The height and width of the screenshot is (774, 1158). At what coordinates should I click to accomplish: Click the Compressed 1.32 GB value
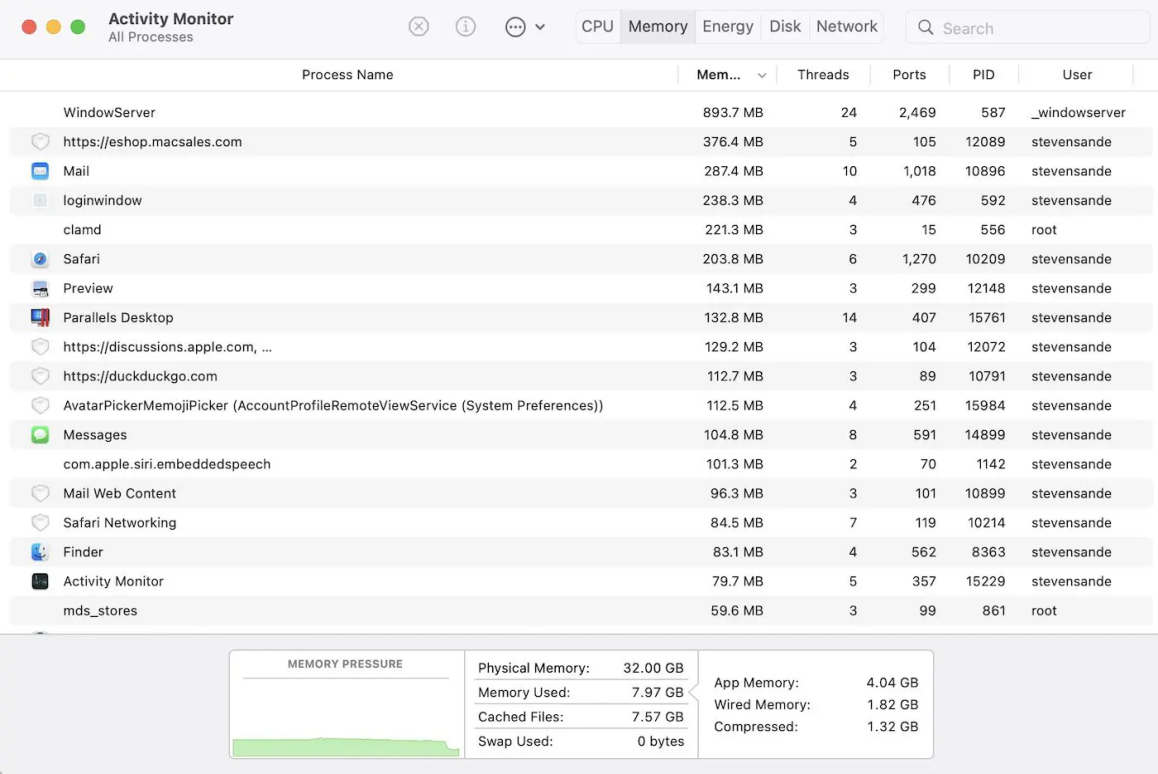(x=892, y=727)
